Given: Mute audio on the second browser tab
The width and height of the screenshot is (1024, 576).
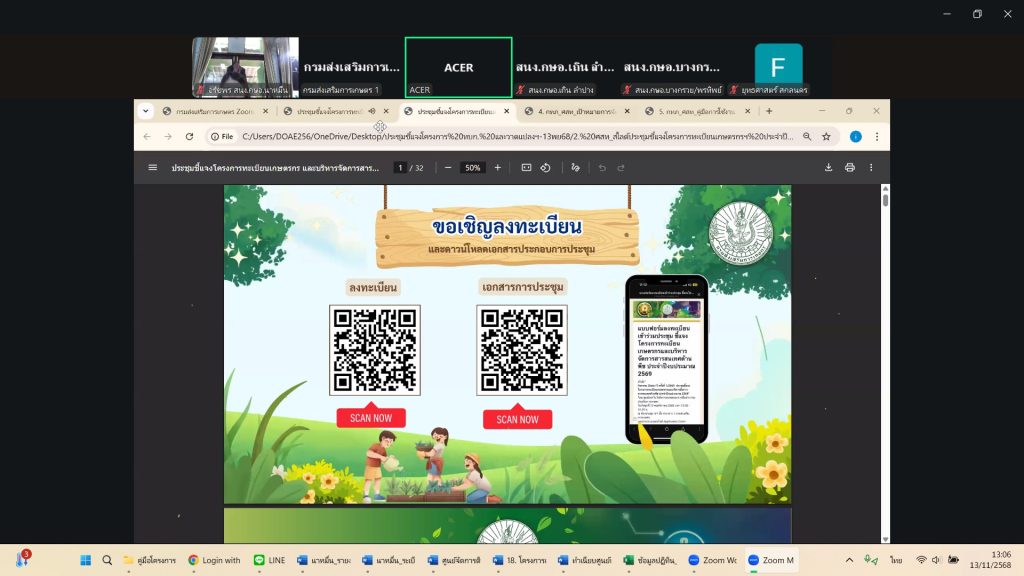Looking at the screenshot, I should click(372, 111).
